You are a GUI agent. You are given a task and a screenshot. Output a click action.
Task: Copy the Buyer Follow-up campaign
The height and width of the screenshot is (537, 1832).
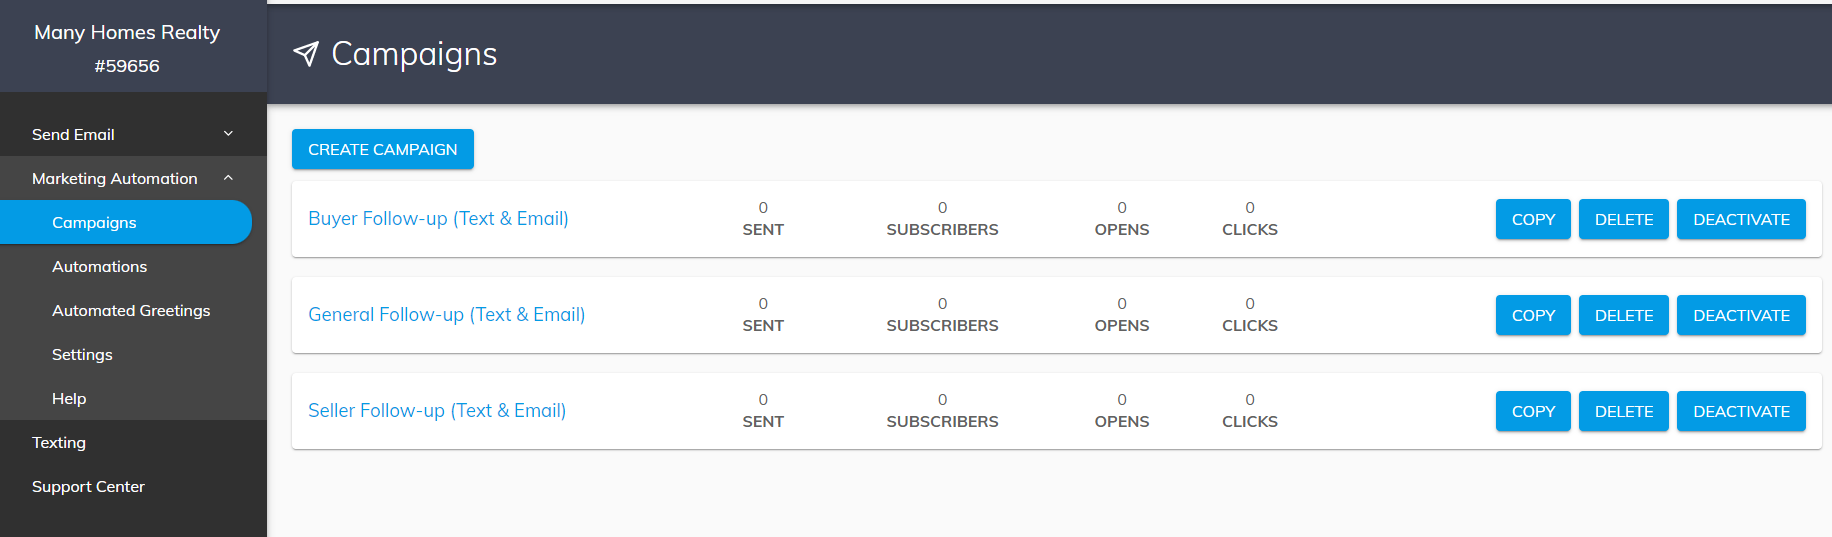(1533, 219)
